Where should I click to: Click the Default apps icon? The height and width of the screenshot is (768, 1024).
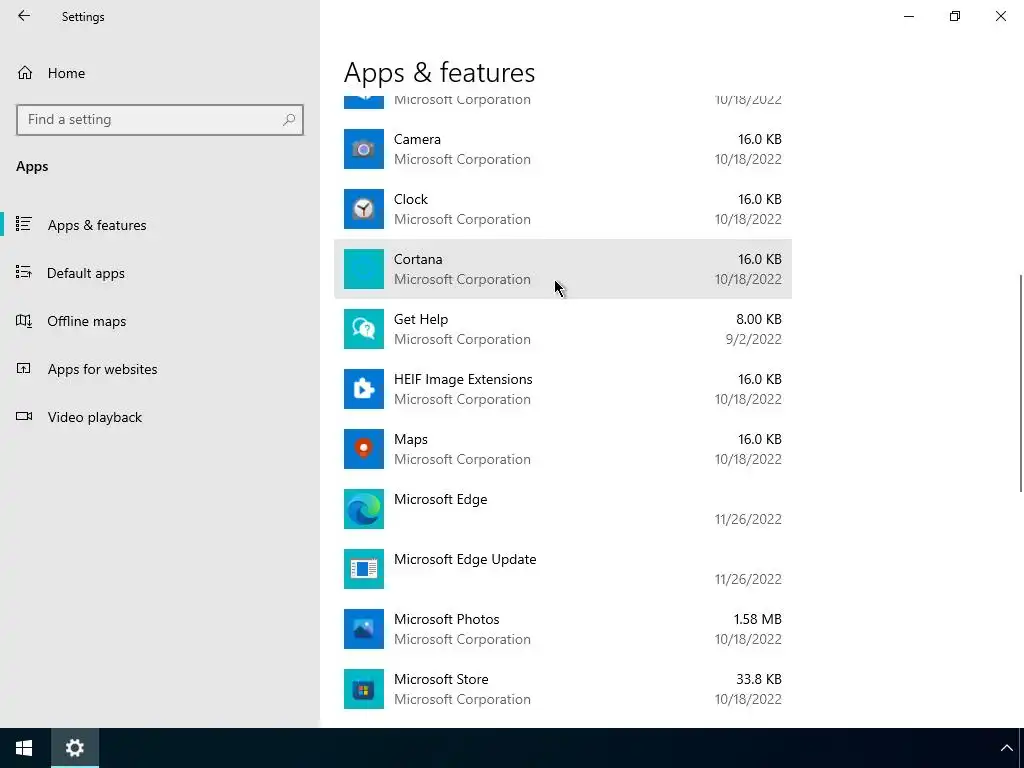coord(24,272)
